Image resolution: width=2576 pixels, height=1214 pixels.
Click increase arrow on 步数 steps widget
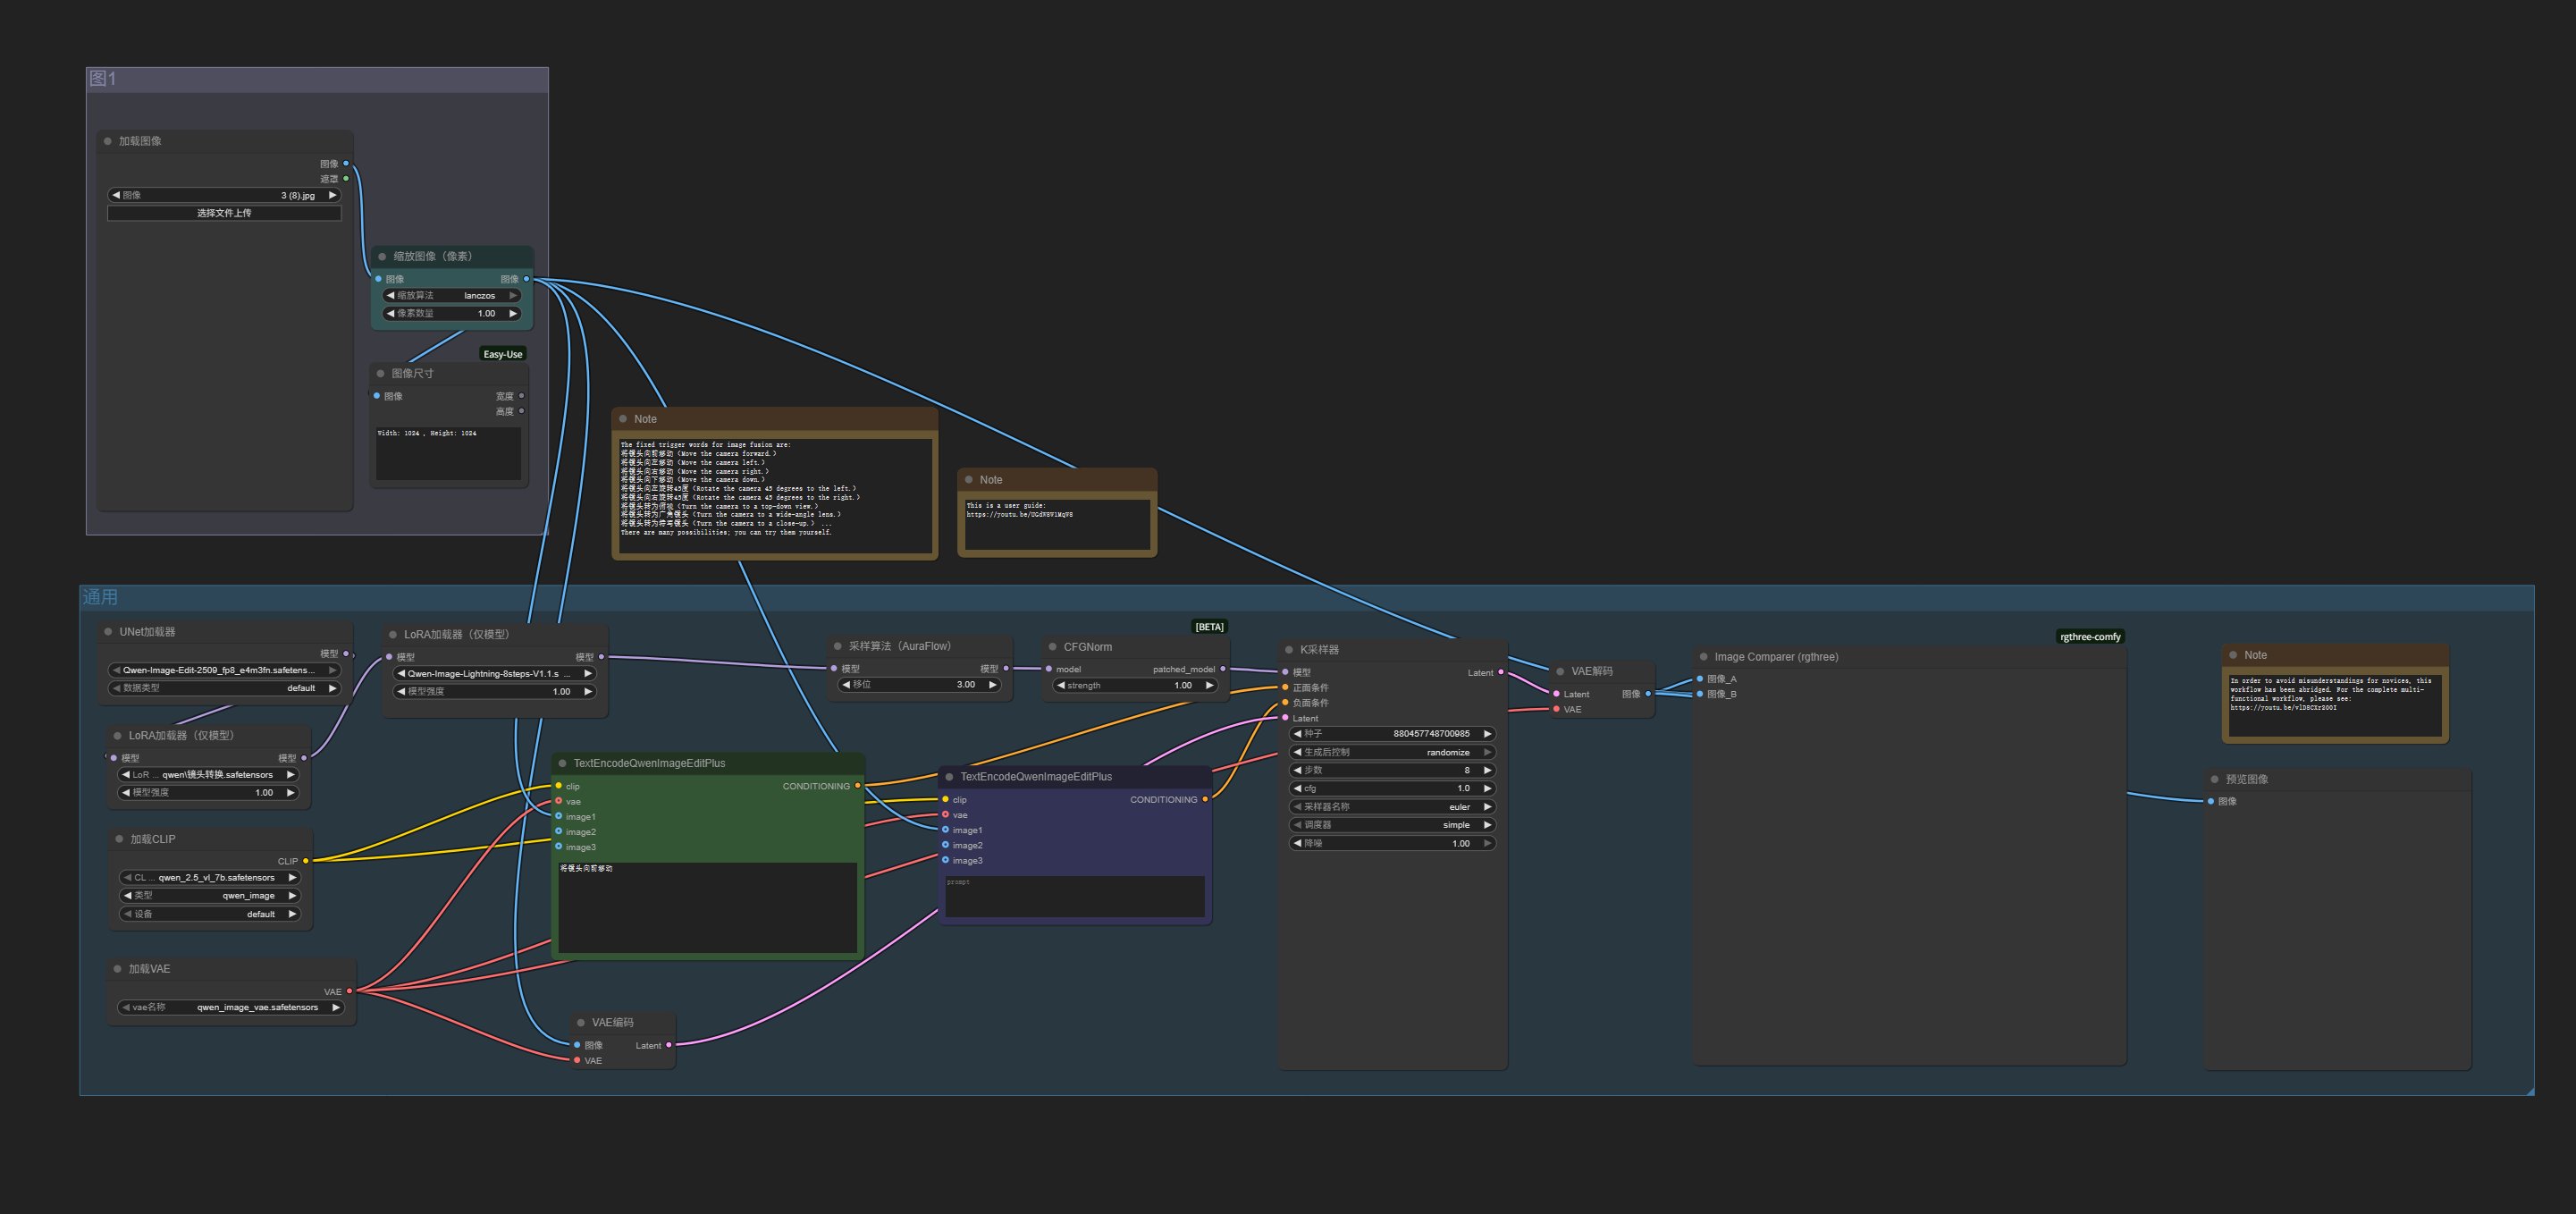[x=1487, y=770]
